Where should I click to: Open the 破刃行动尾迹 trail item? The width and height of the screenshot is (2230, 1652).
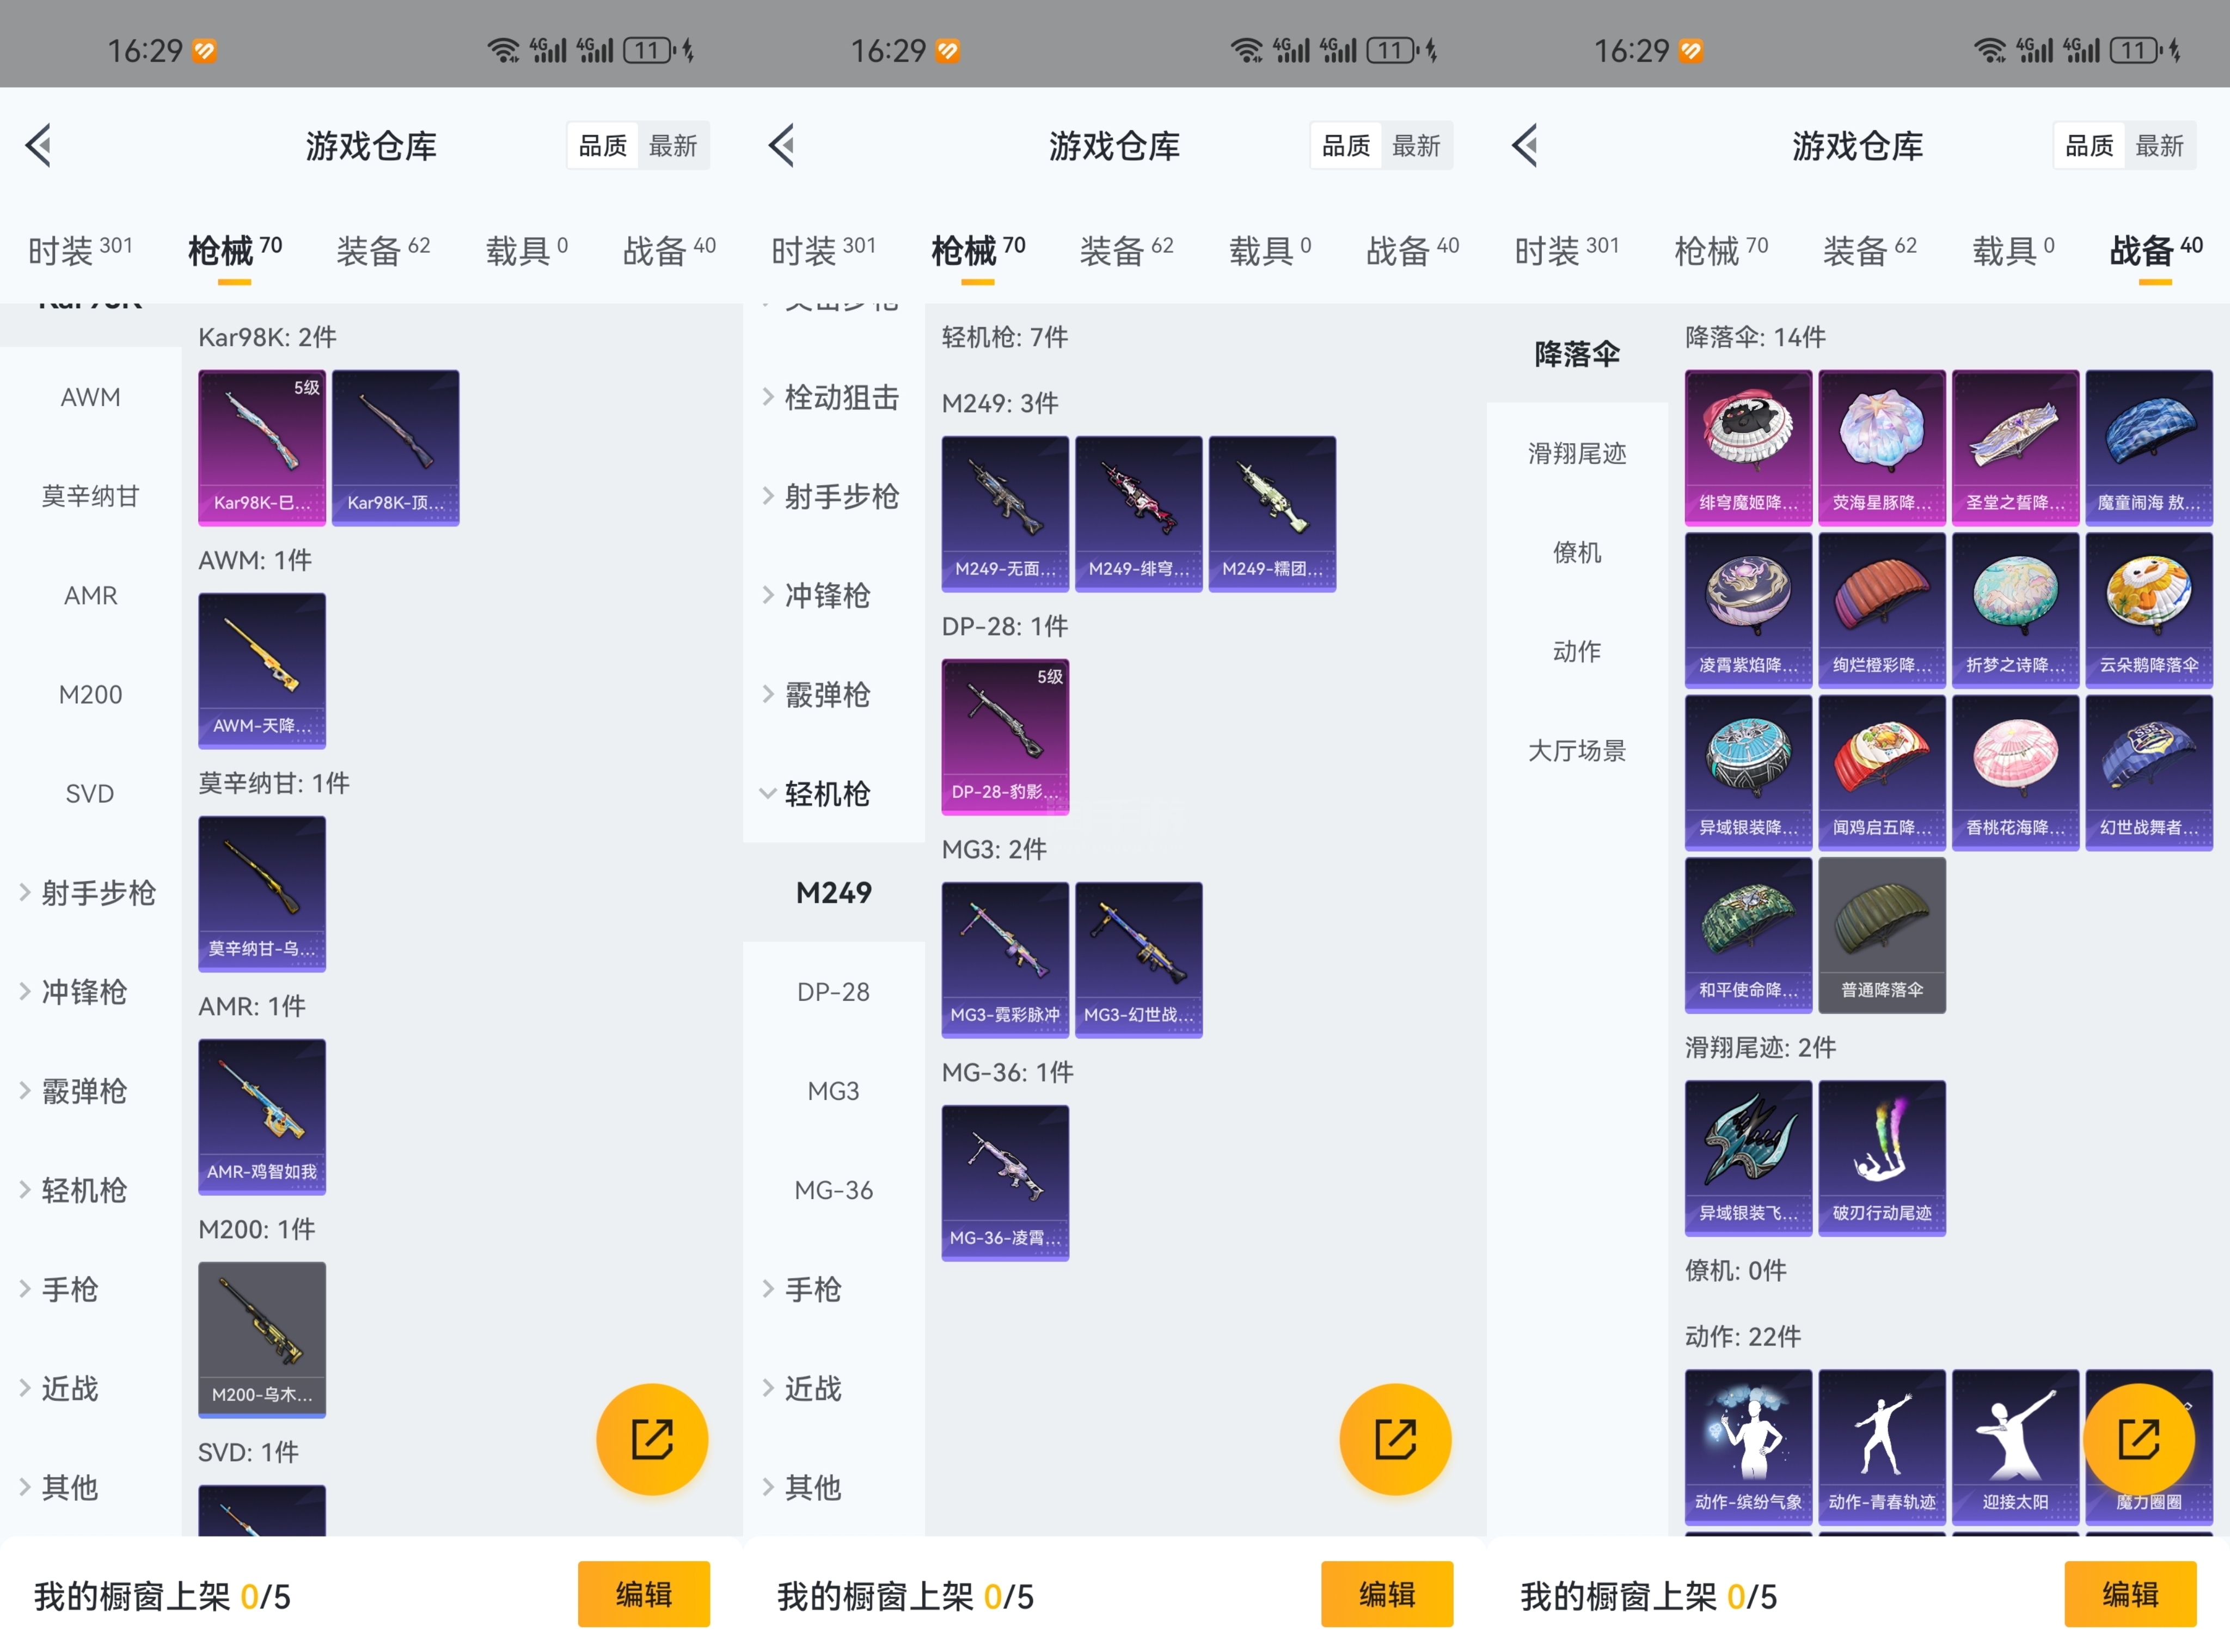(x=1882, y=1158)
